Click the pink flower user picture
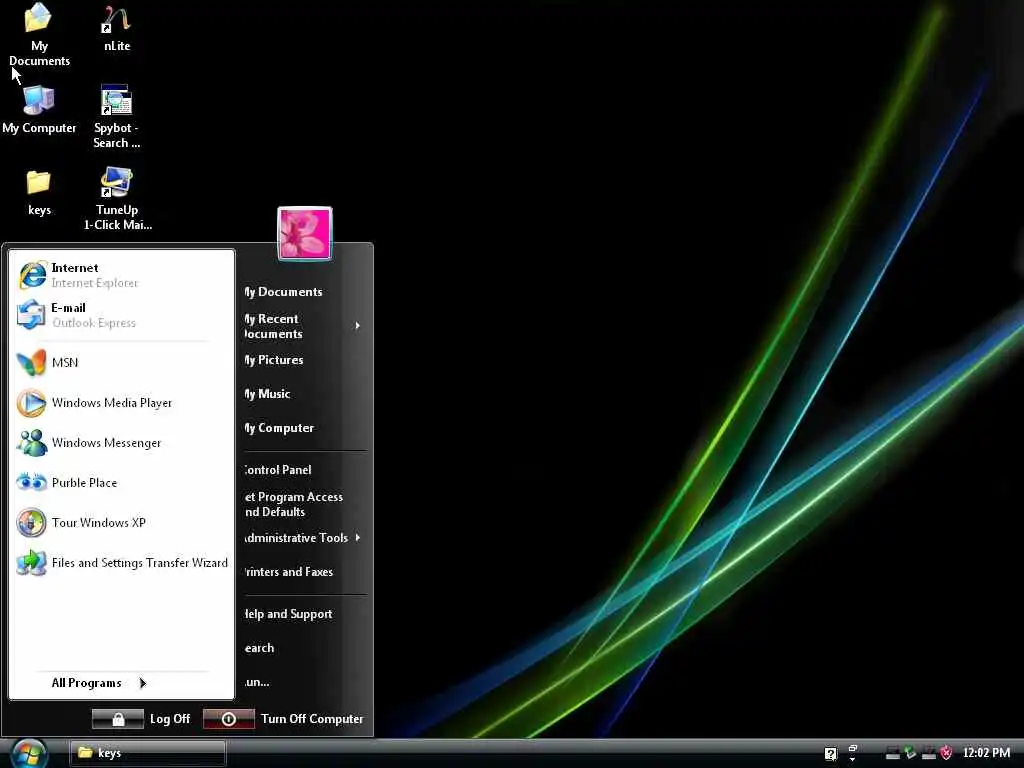Image resolution: width=1024 pixels, height=768 pixels. [x=305, y=233]
